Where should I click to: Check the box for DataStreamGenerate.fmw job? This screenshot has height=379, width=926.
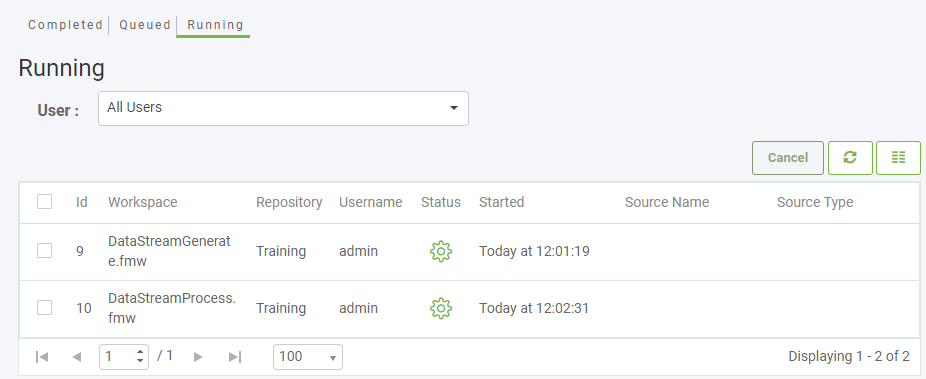click(44, 251)
